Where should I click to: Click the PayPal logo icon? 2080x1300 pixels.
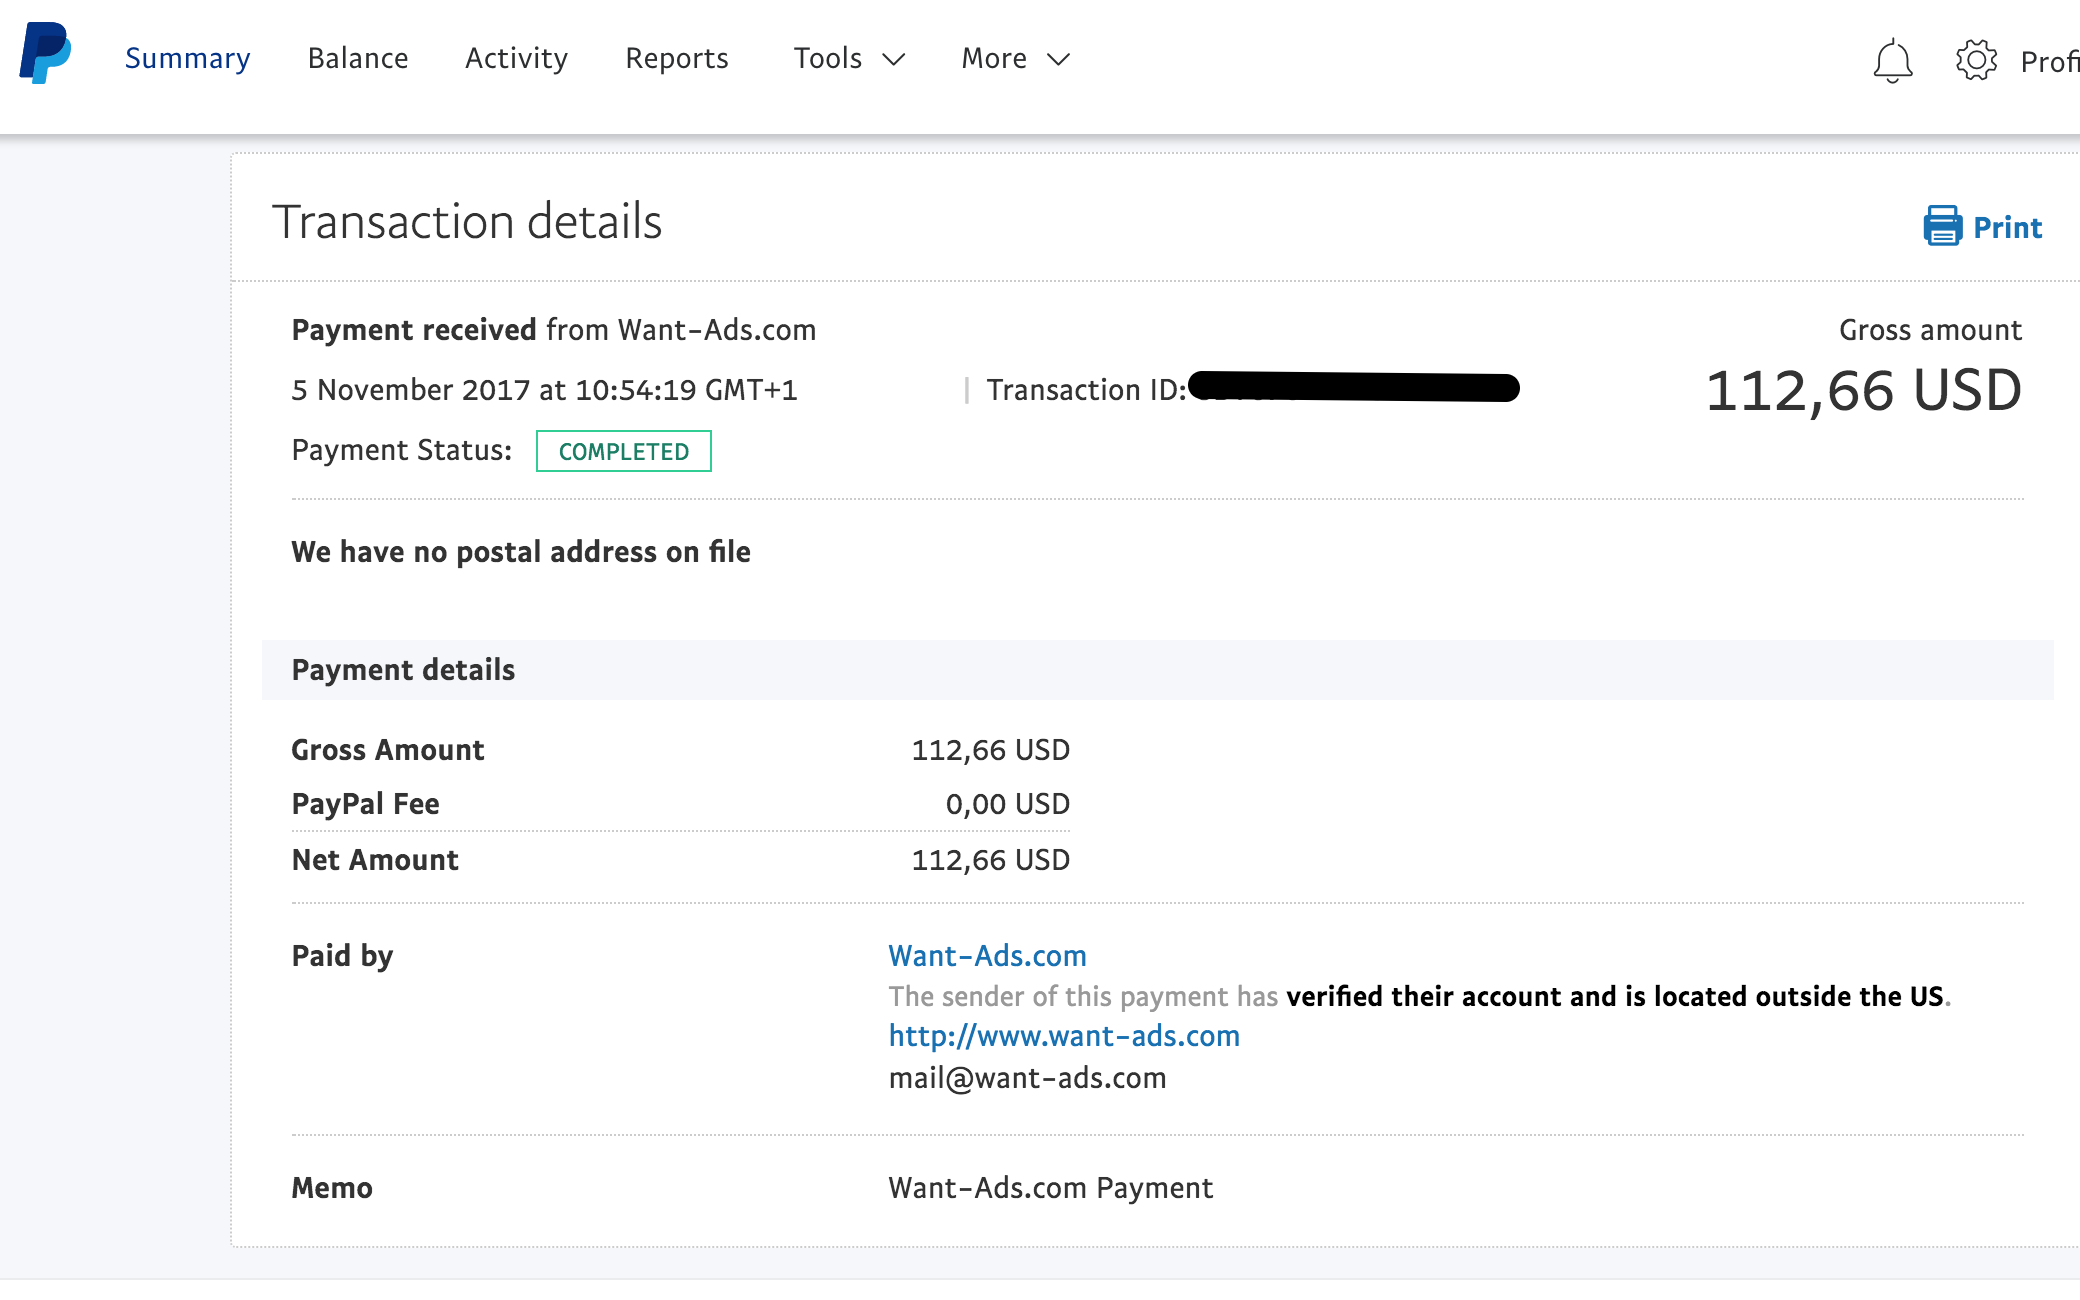click(x=45, y=53)
